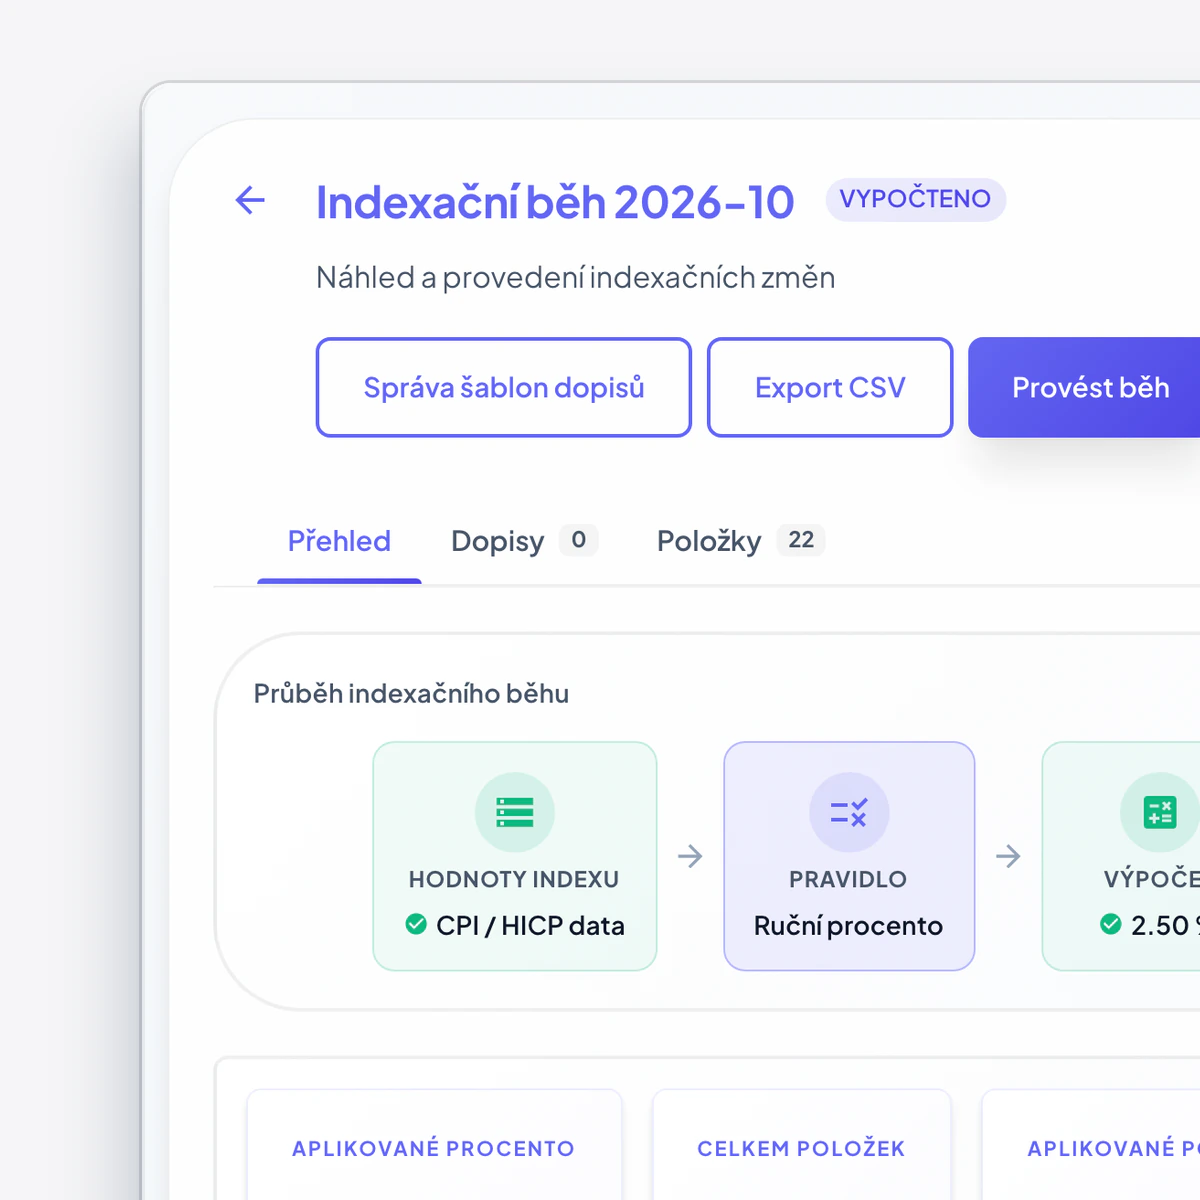Screen dimensions: 1200x1200
Task: Click the Indexační běh 2026-10 heading
Action: 555,202
